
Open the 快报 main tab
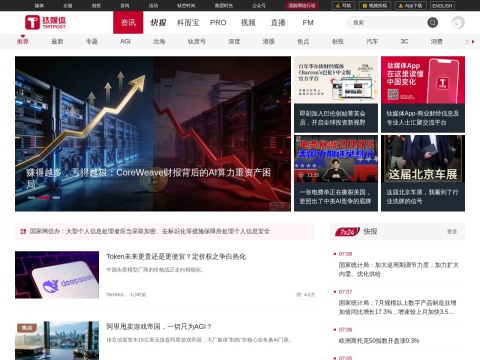[x=158, y=22]
